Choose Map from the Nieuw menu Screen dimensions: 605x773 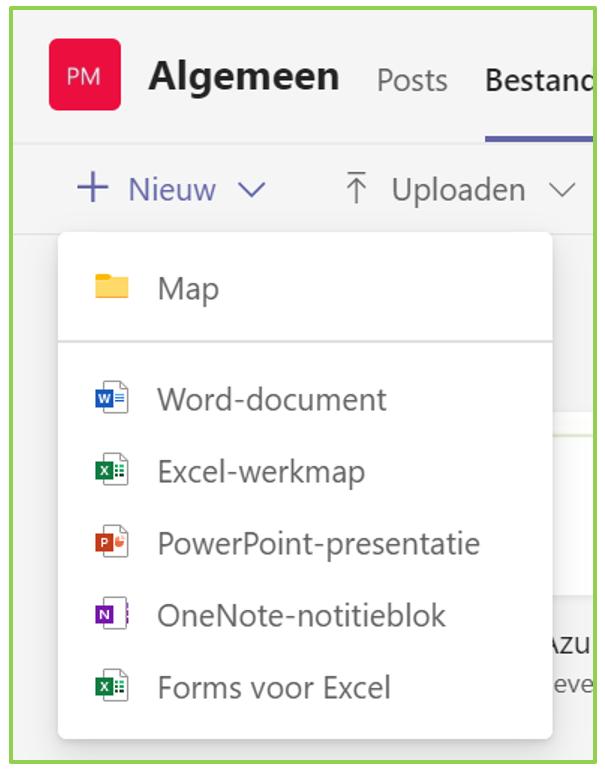(x=305, y=287)
